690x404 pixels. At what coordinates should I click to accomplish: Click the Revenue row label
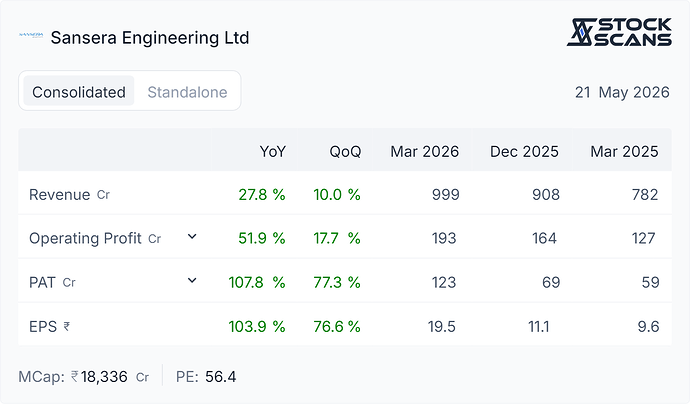(59, 195)
